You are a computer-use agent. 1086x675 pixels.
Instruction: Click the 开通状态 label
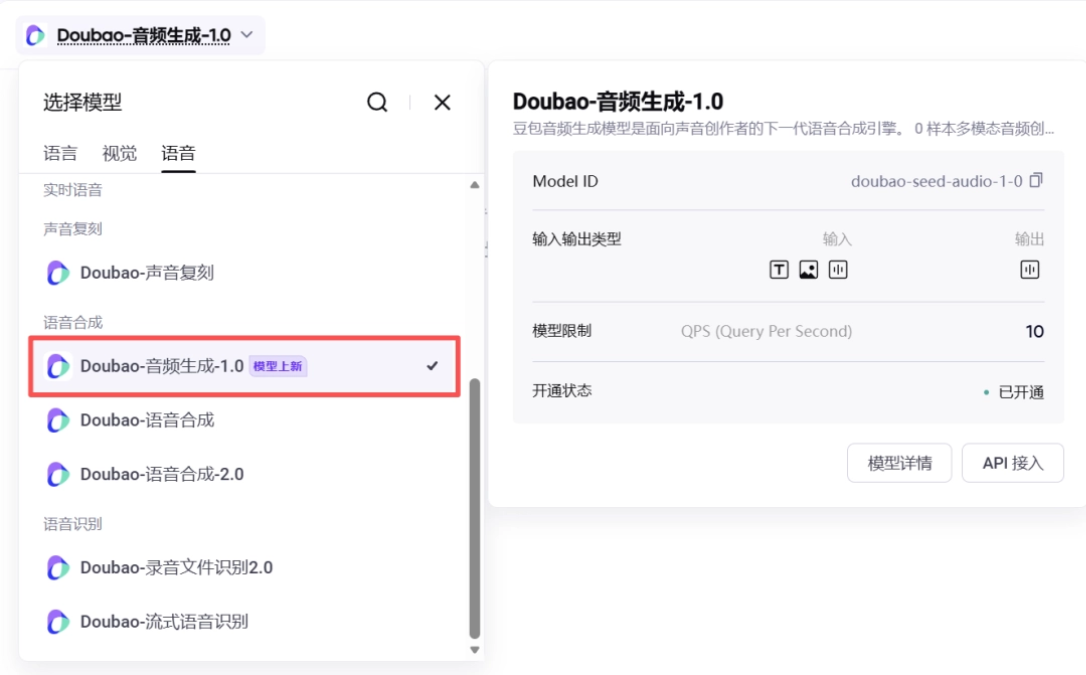(562, 390)
